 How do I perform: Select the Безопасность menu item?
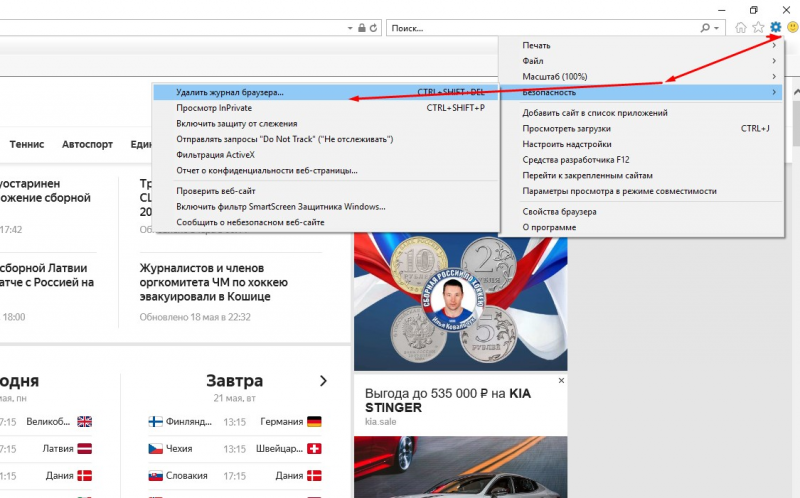[640, 92]
